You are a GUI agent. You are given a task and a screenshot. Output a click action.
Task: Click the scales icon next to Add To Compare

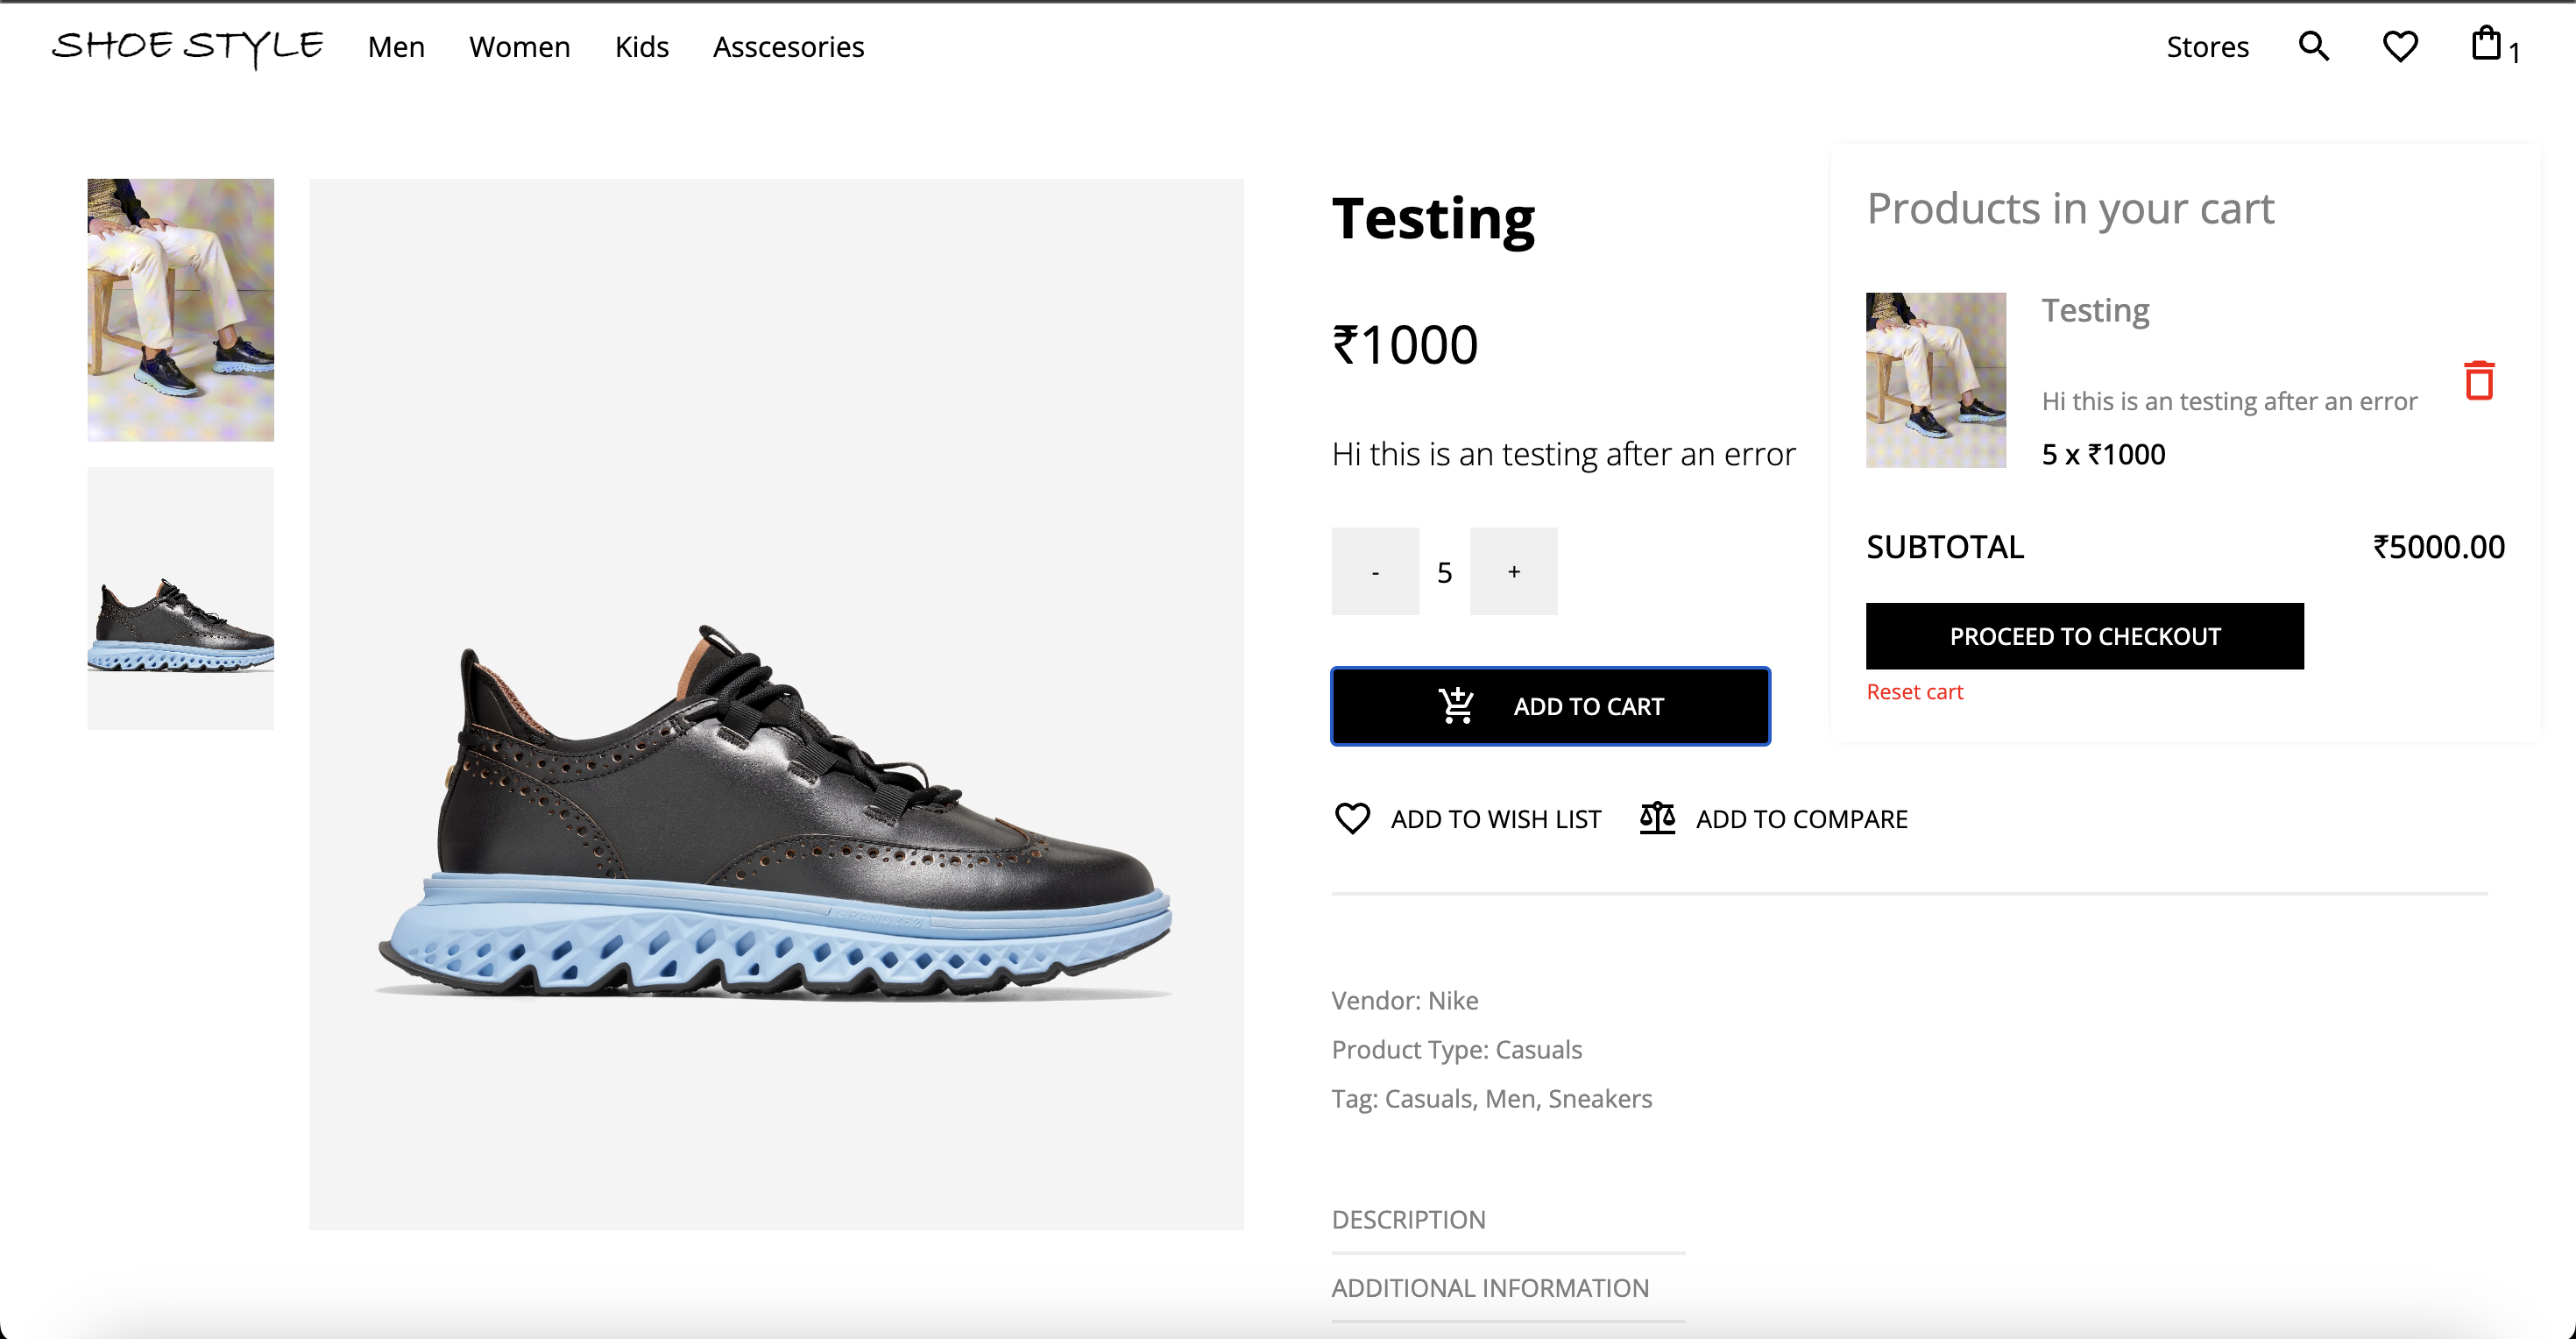tap(1656, 818)
